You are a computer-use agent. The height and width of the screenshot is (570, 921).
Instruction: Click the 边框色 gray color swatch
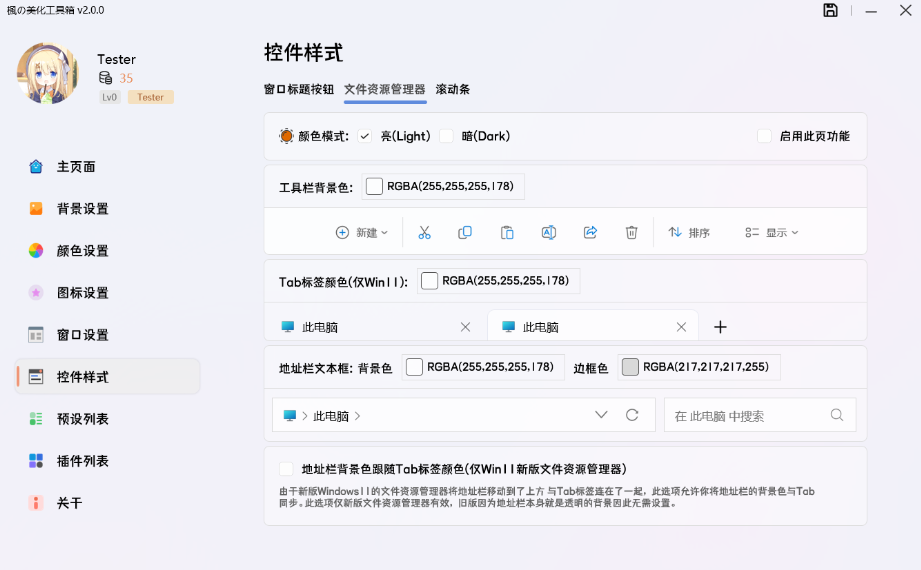[x=630, y=367]
